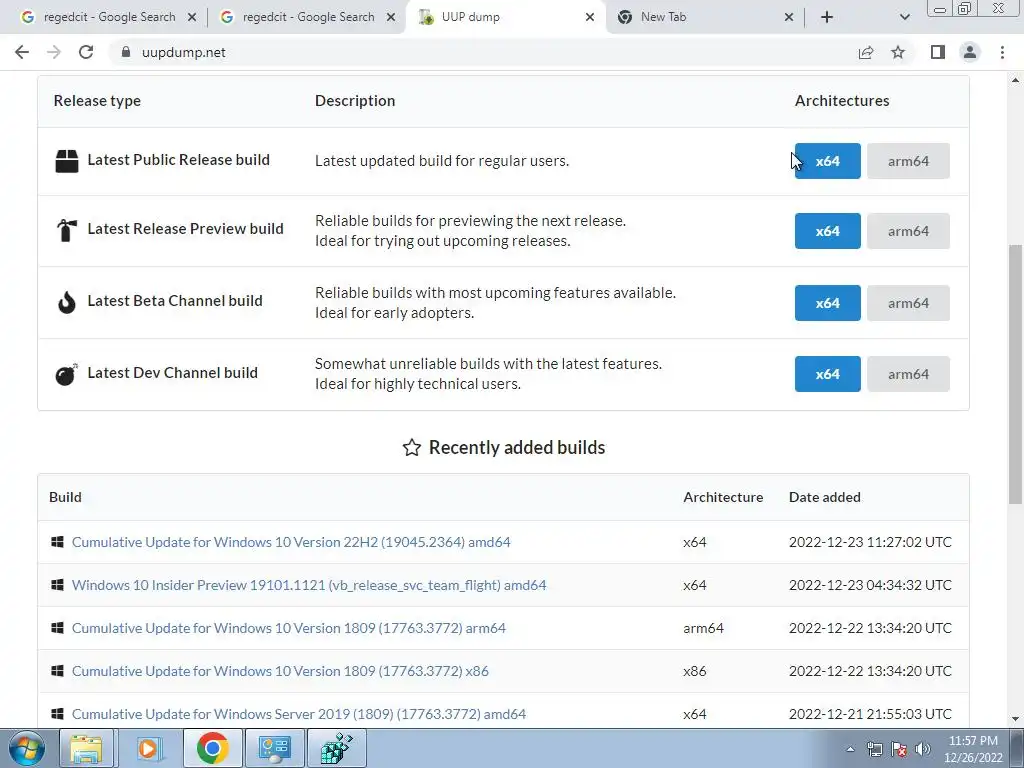The image size is (1024, 768).
Task: Open the volume speaker tray icon
Action: tap(923, 749)
